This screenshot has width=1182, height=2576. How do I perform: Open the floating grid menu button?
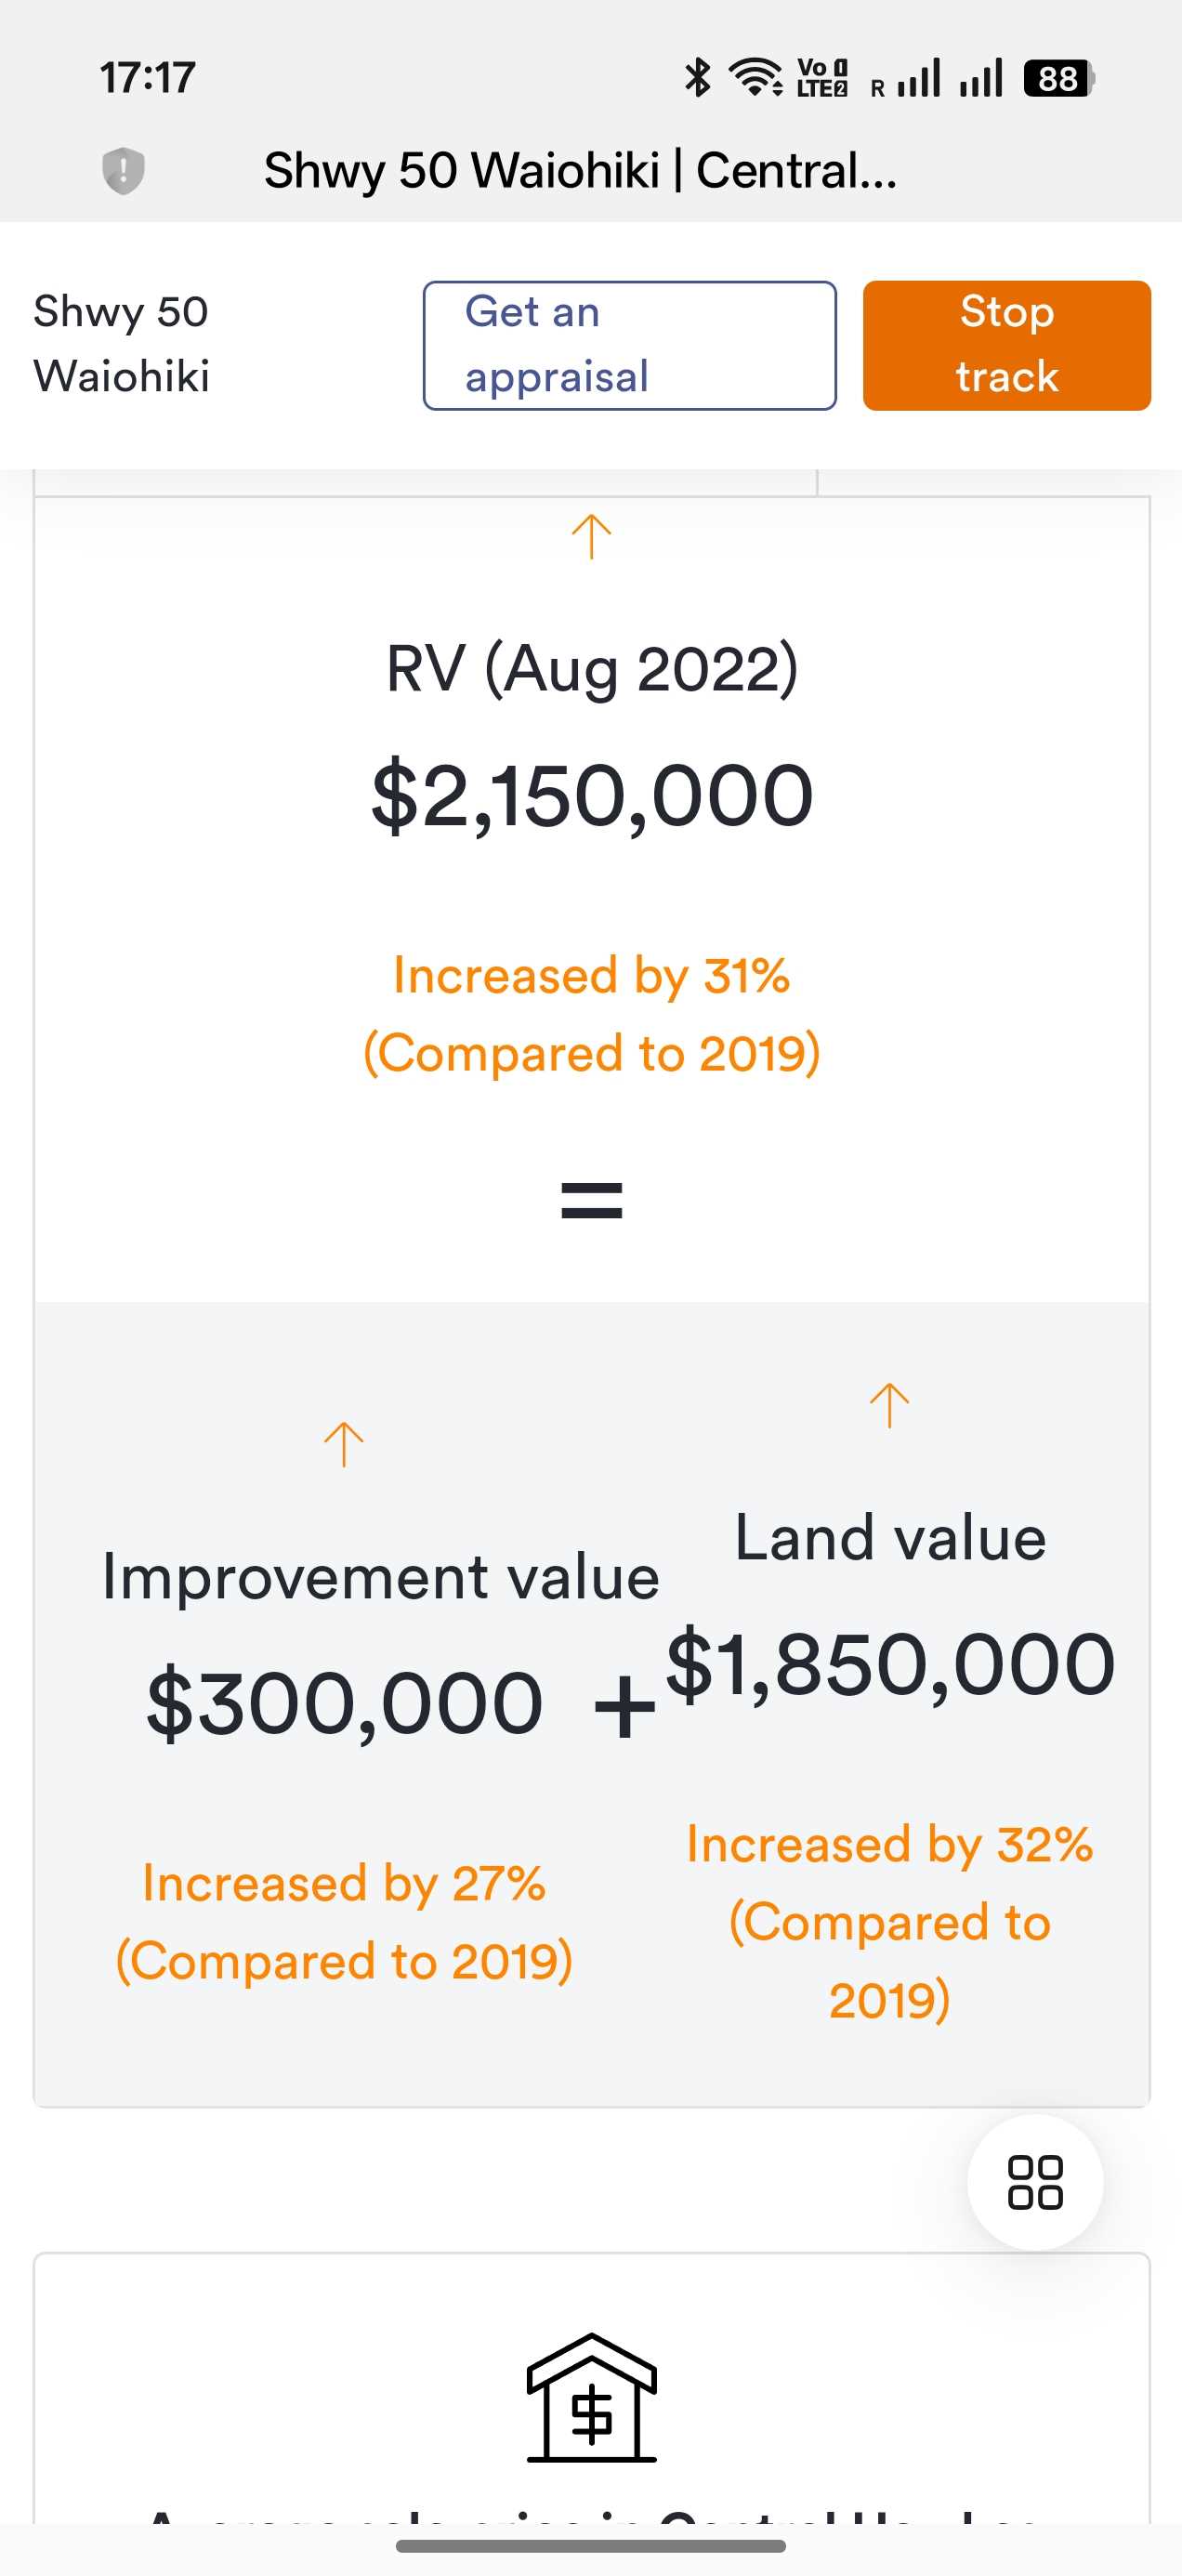pyautogui.click(x=1035, y=2181)
